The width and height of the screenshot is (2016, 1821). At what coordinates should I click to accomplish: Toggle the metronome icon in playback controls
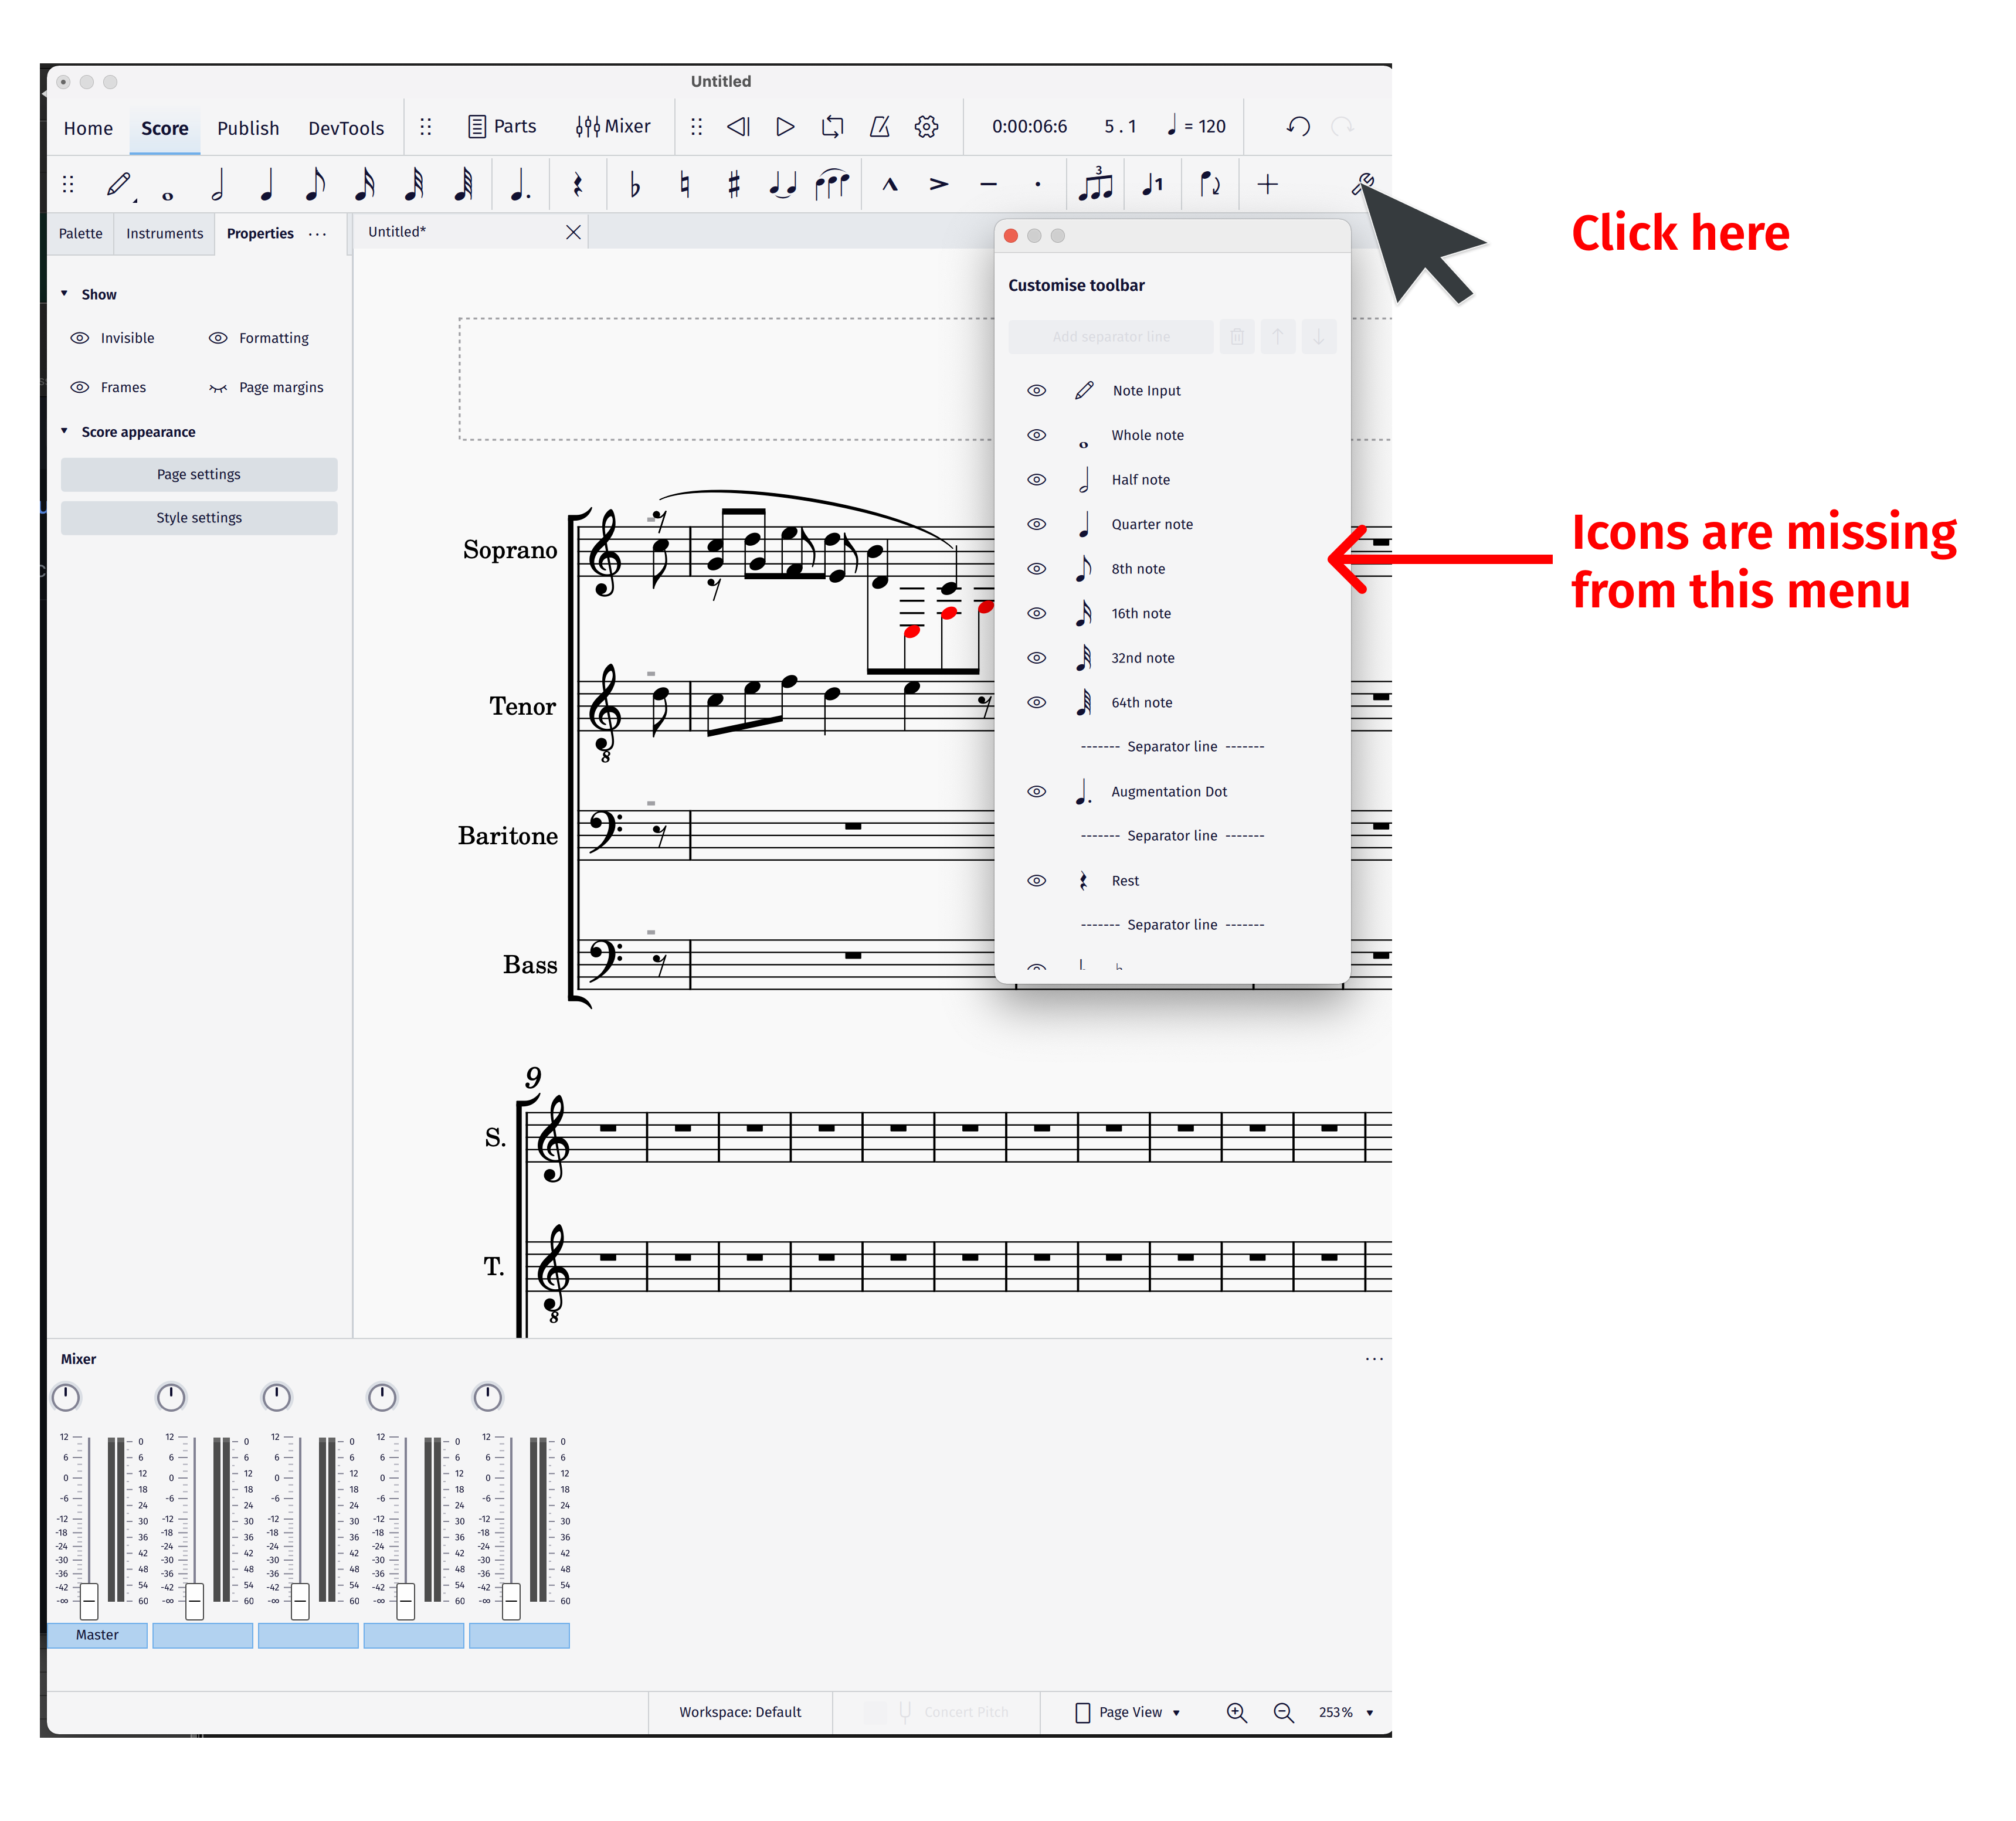(879, 127)
